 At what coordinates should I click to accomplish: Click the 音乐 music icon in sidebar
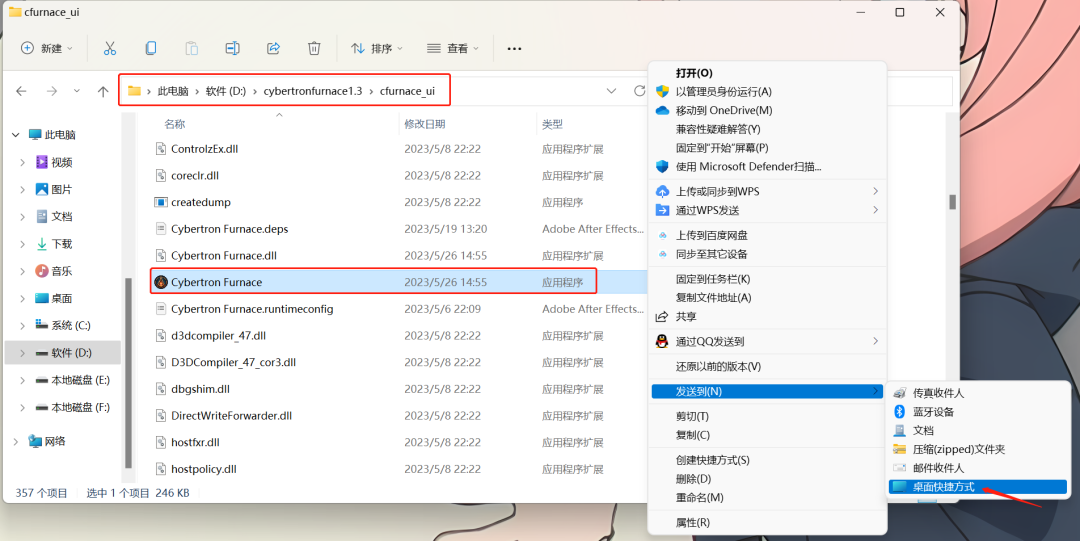(x=41, y=271)
